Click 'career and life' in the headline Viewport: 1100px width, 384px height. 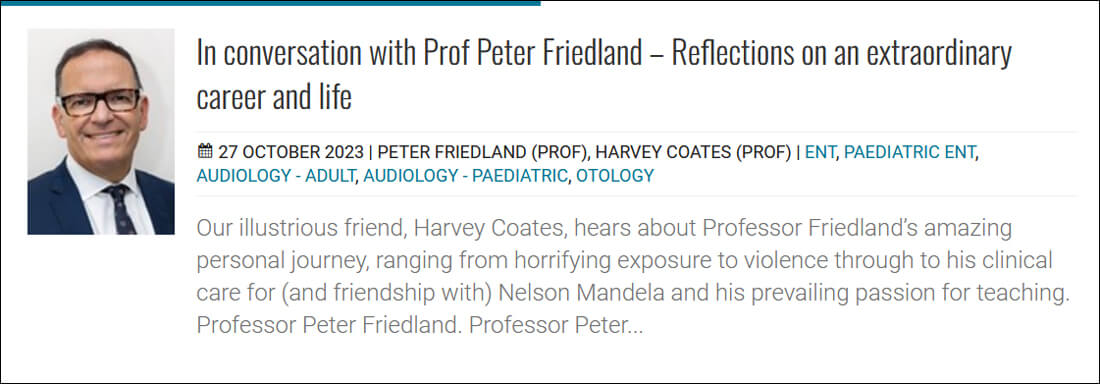point(274,98)
